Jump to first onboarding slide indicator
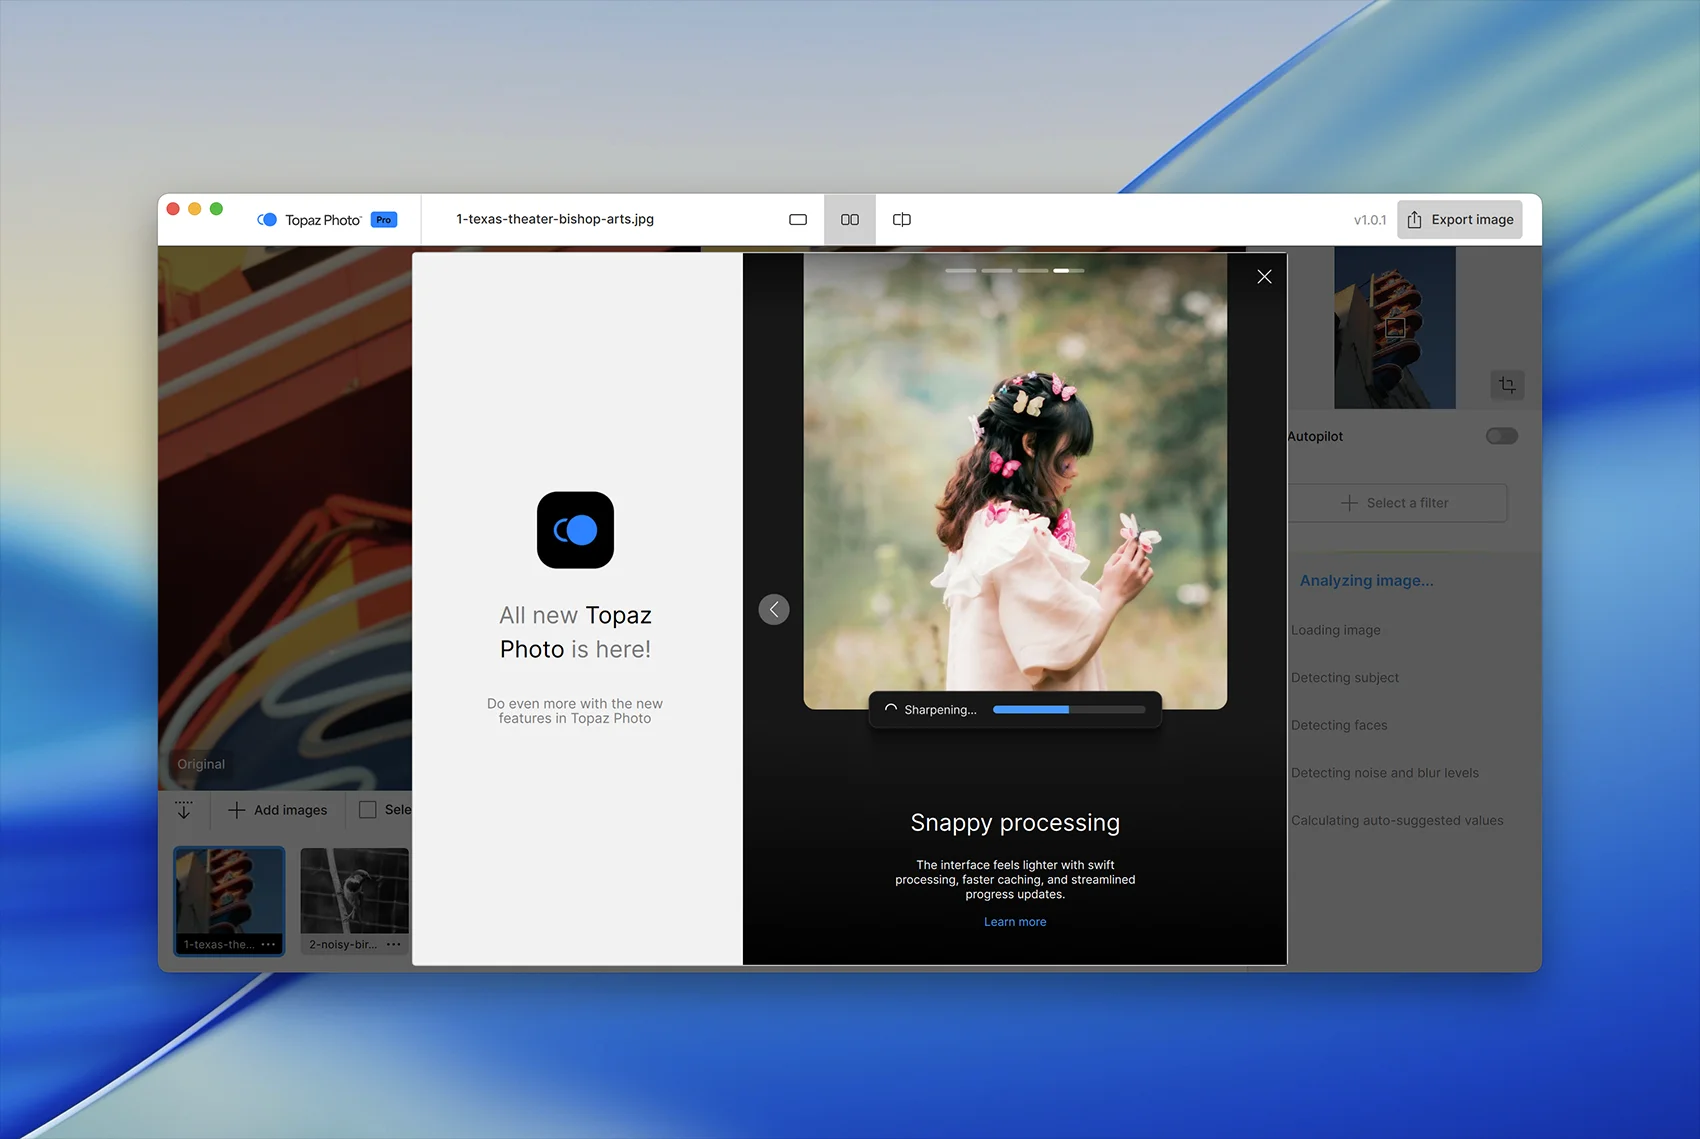 (961, 271)
